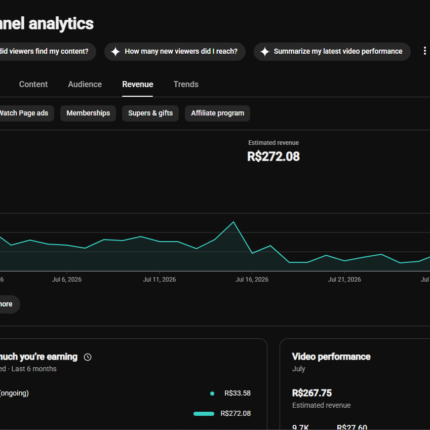The height and width of the screenshot is (430, 430).
Task: Switch to the Content tab
Action: tap(33, 84)
